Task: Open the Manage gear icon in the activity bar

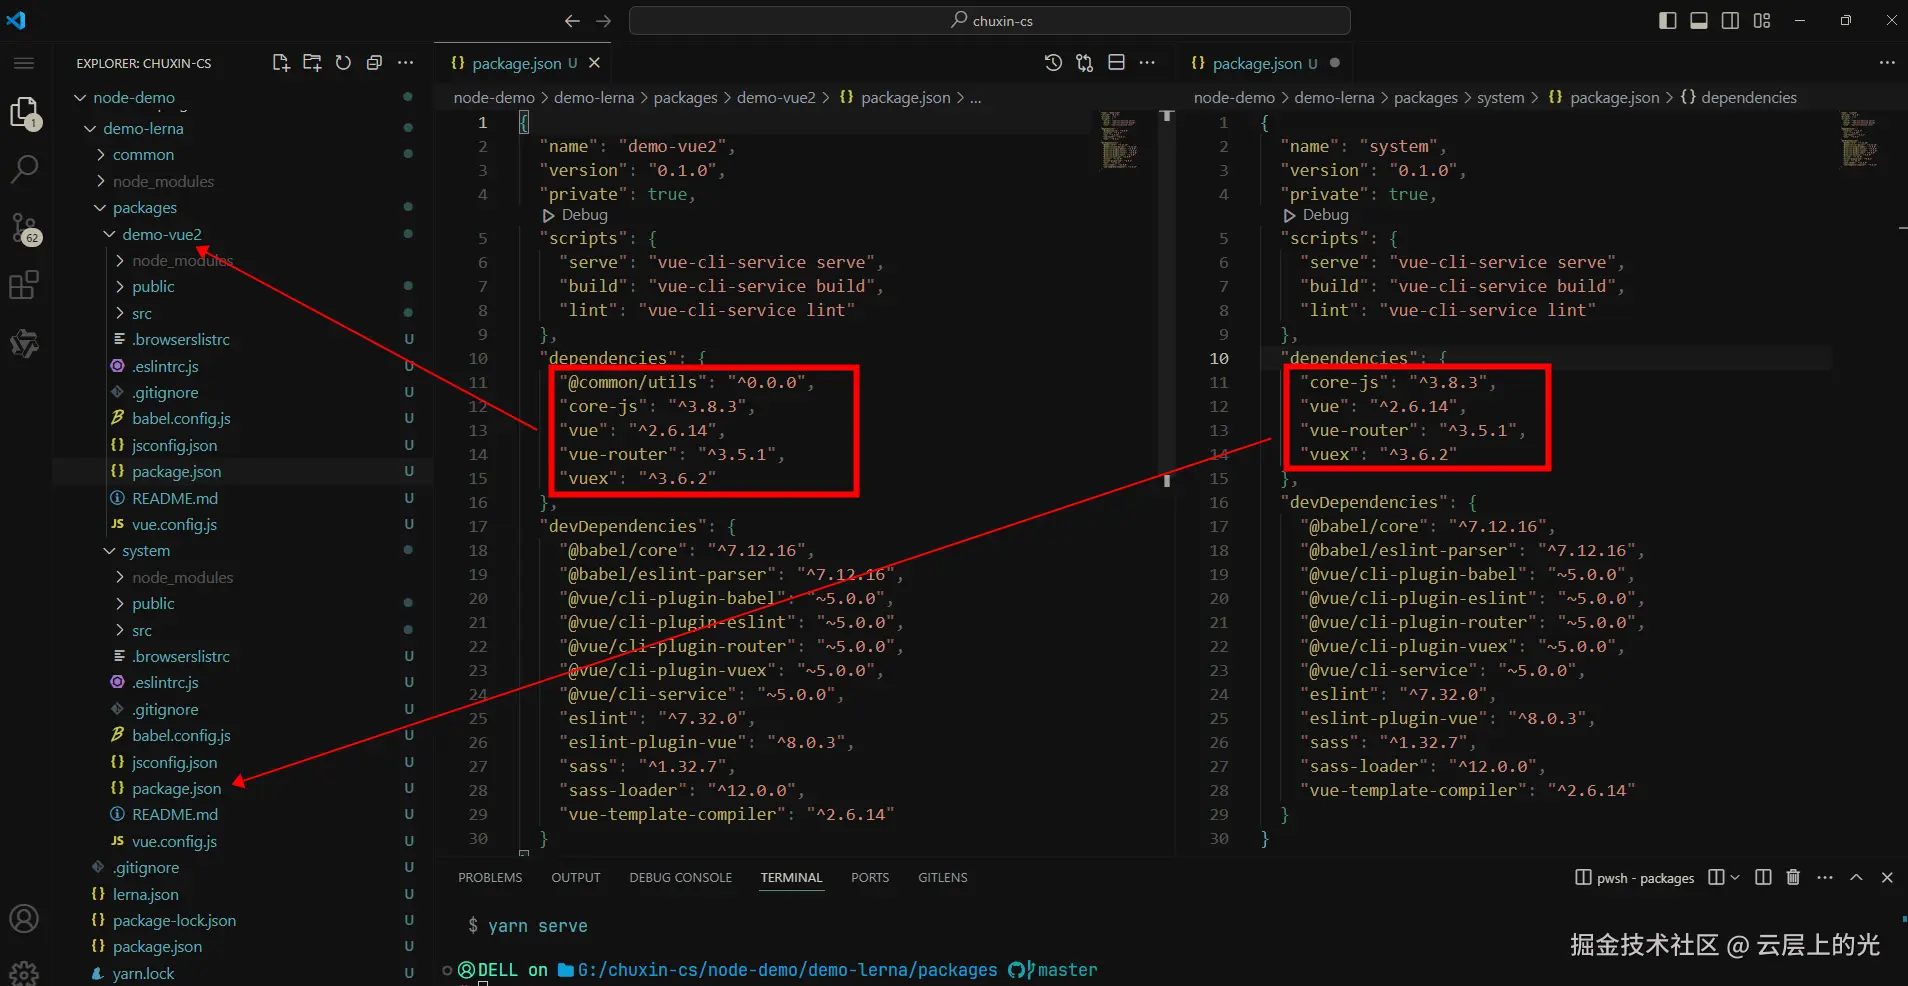Action: coord(24,971)
